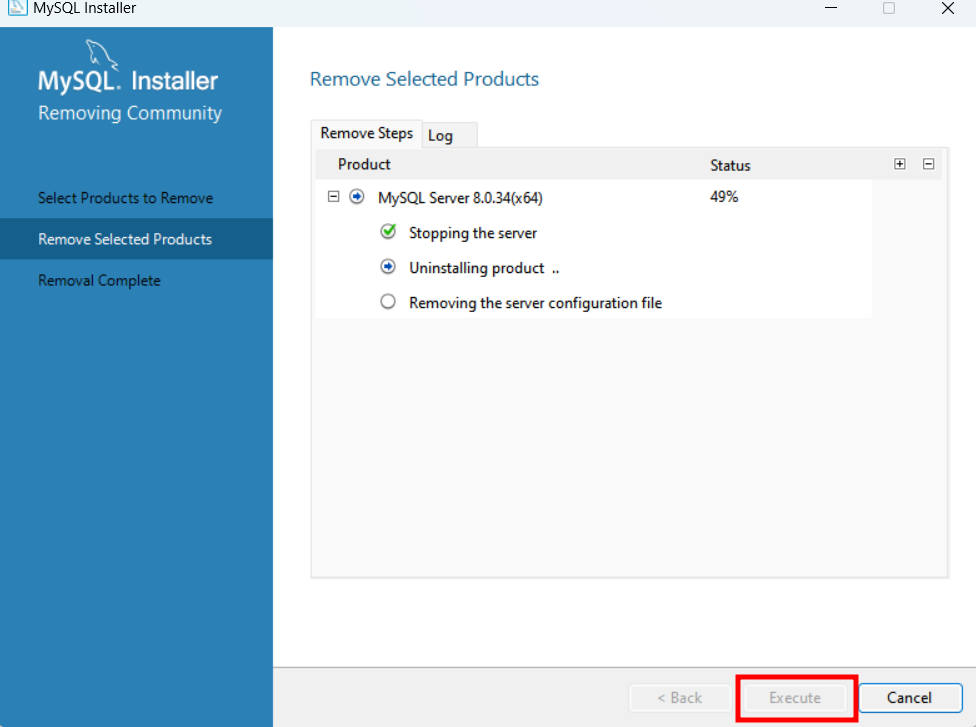Open Removal Complete sidebar step

[100, 281]
